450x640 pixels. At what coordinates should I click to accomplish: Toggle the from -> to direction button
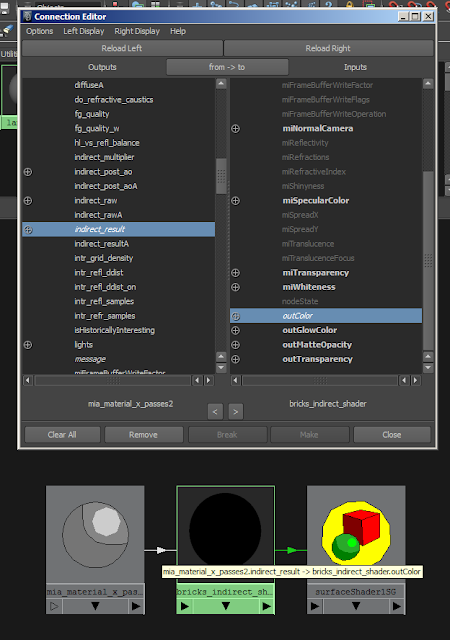pyautogui.click(x=227, y=67)
